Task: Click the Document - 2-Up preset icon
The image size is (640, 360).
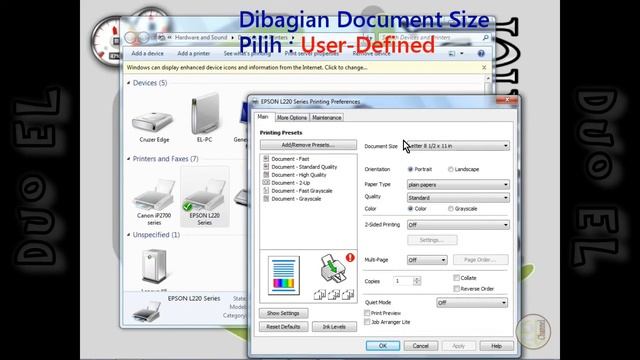Action: point(266,182)
